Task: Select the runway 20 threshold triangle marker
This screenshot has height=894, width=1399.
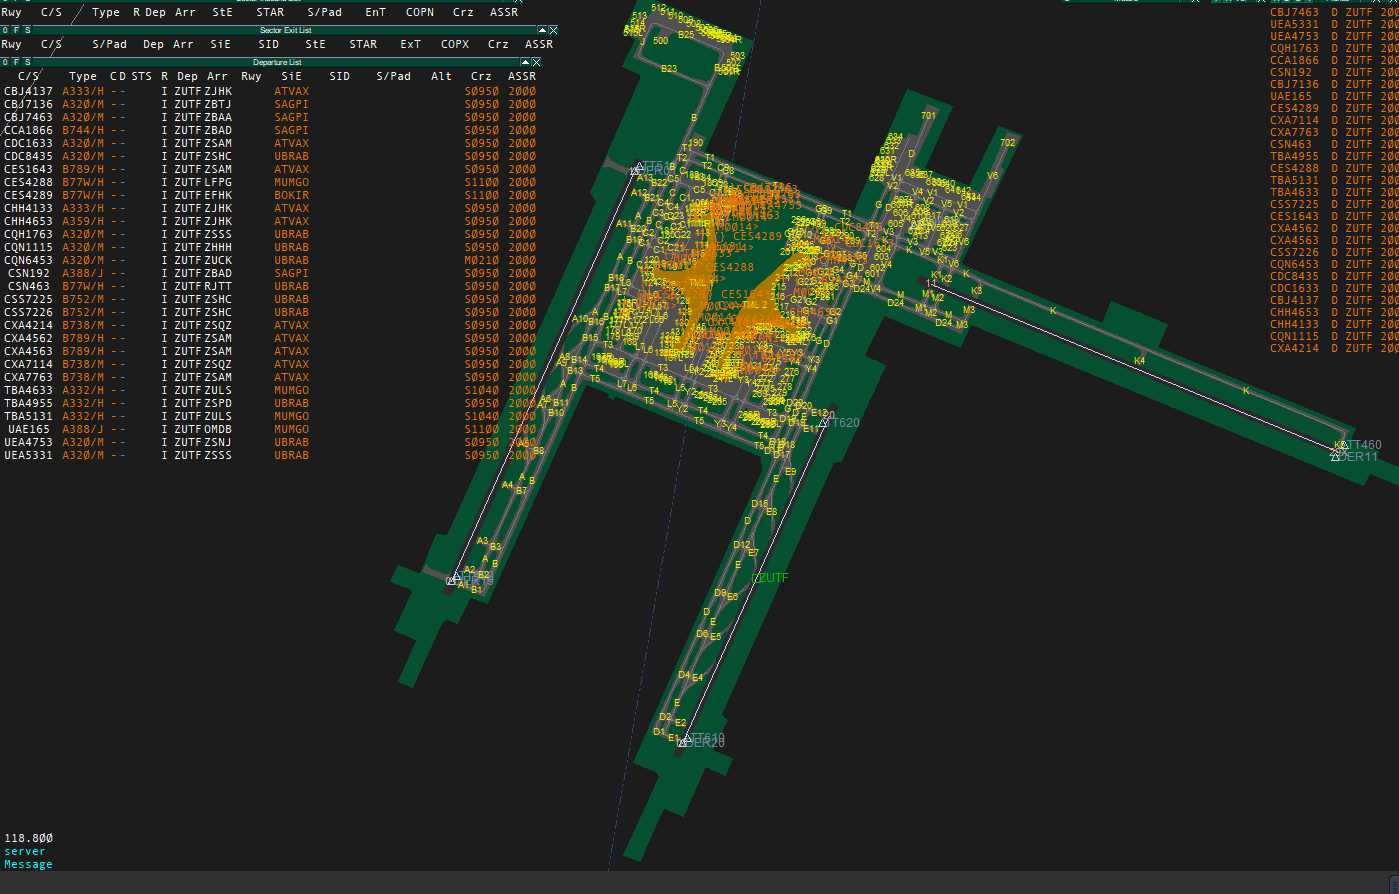Action: [688, 739]
